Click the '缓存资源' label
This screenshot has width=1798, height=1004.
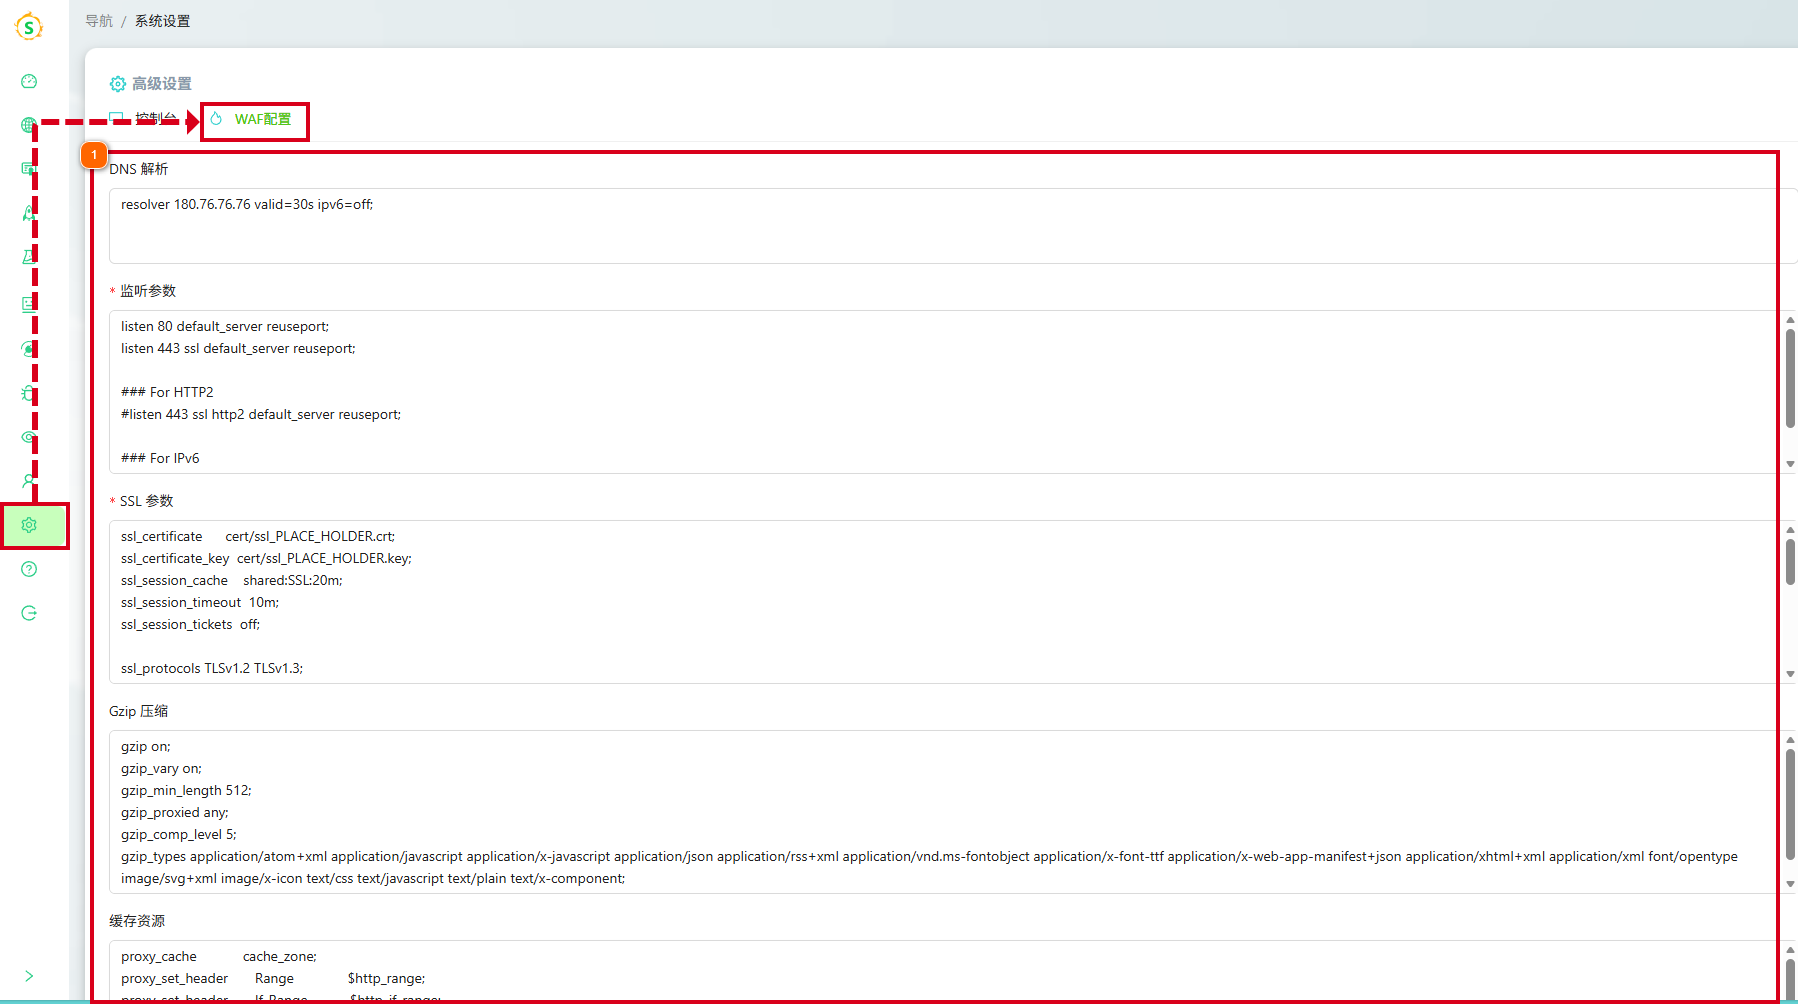tap(137, 921)
